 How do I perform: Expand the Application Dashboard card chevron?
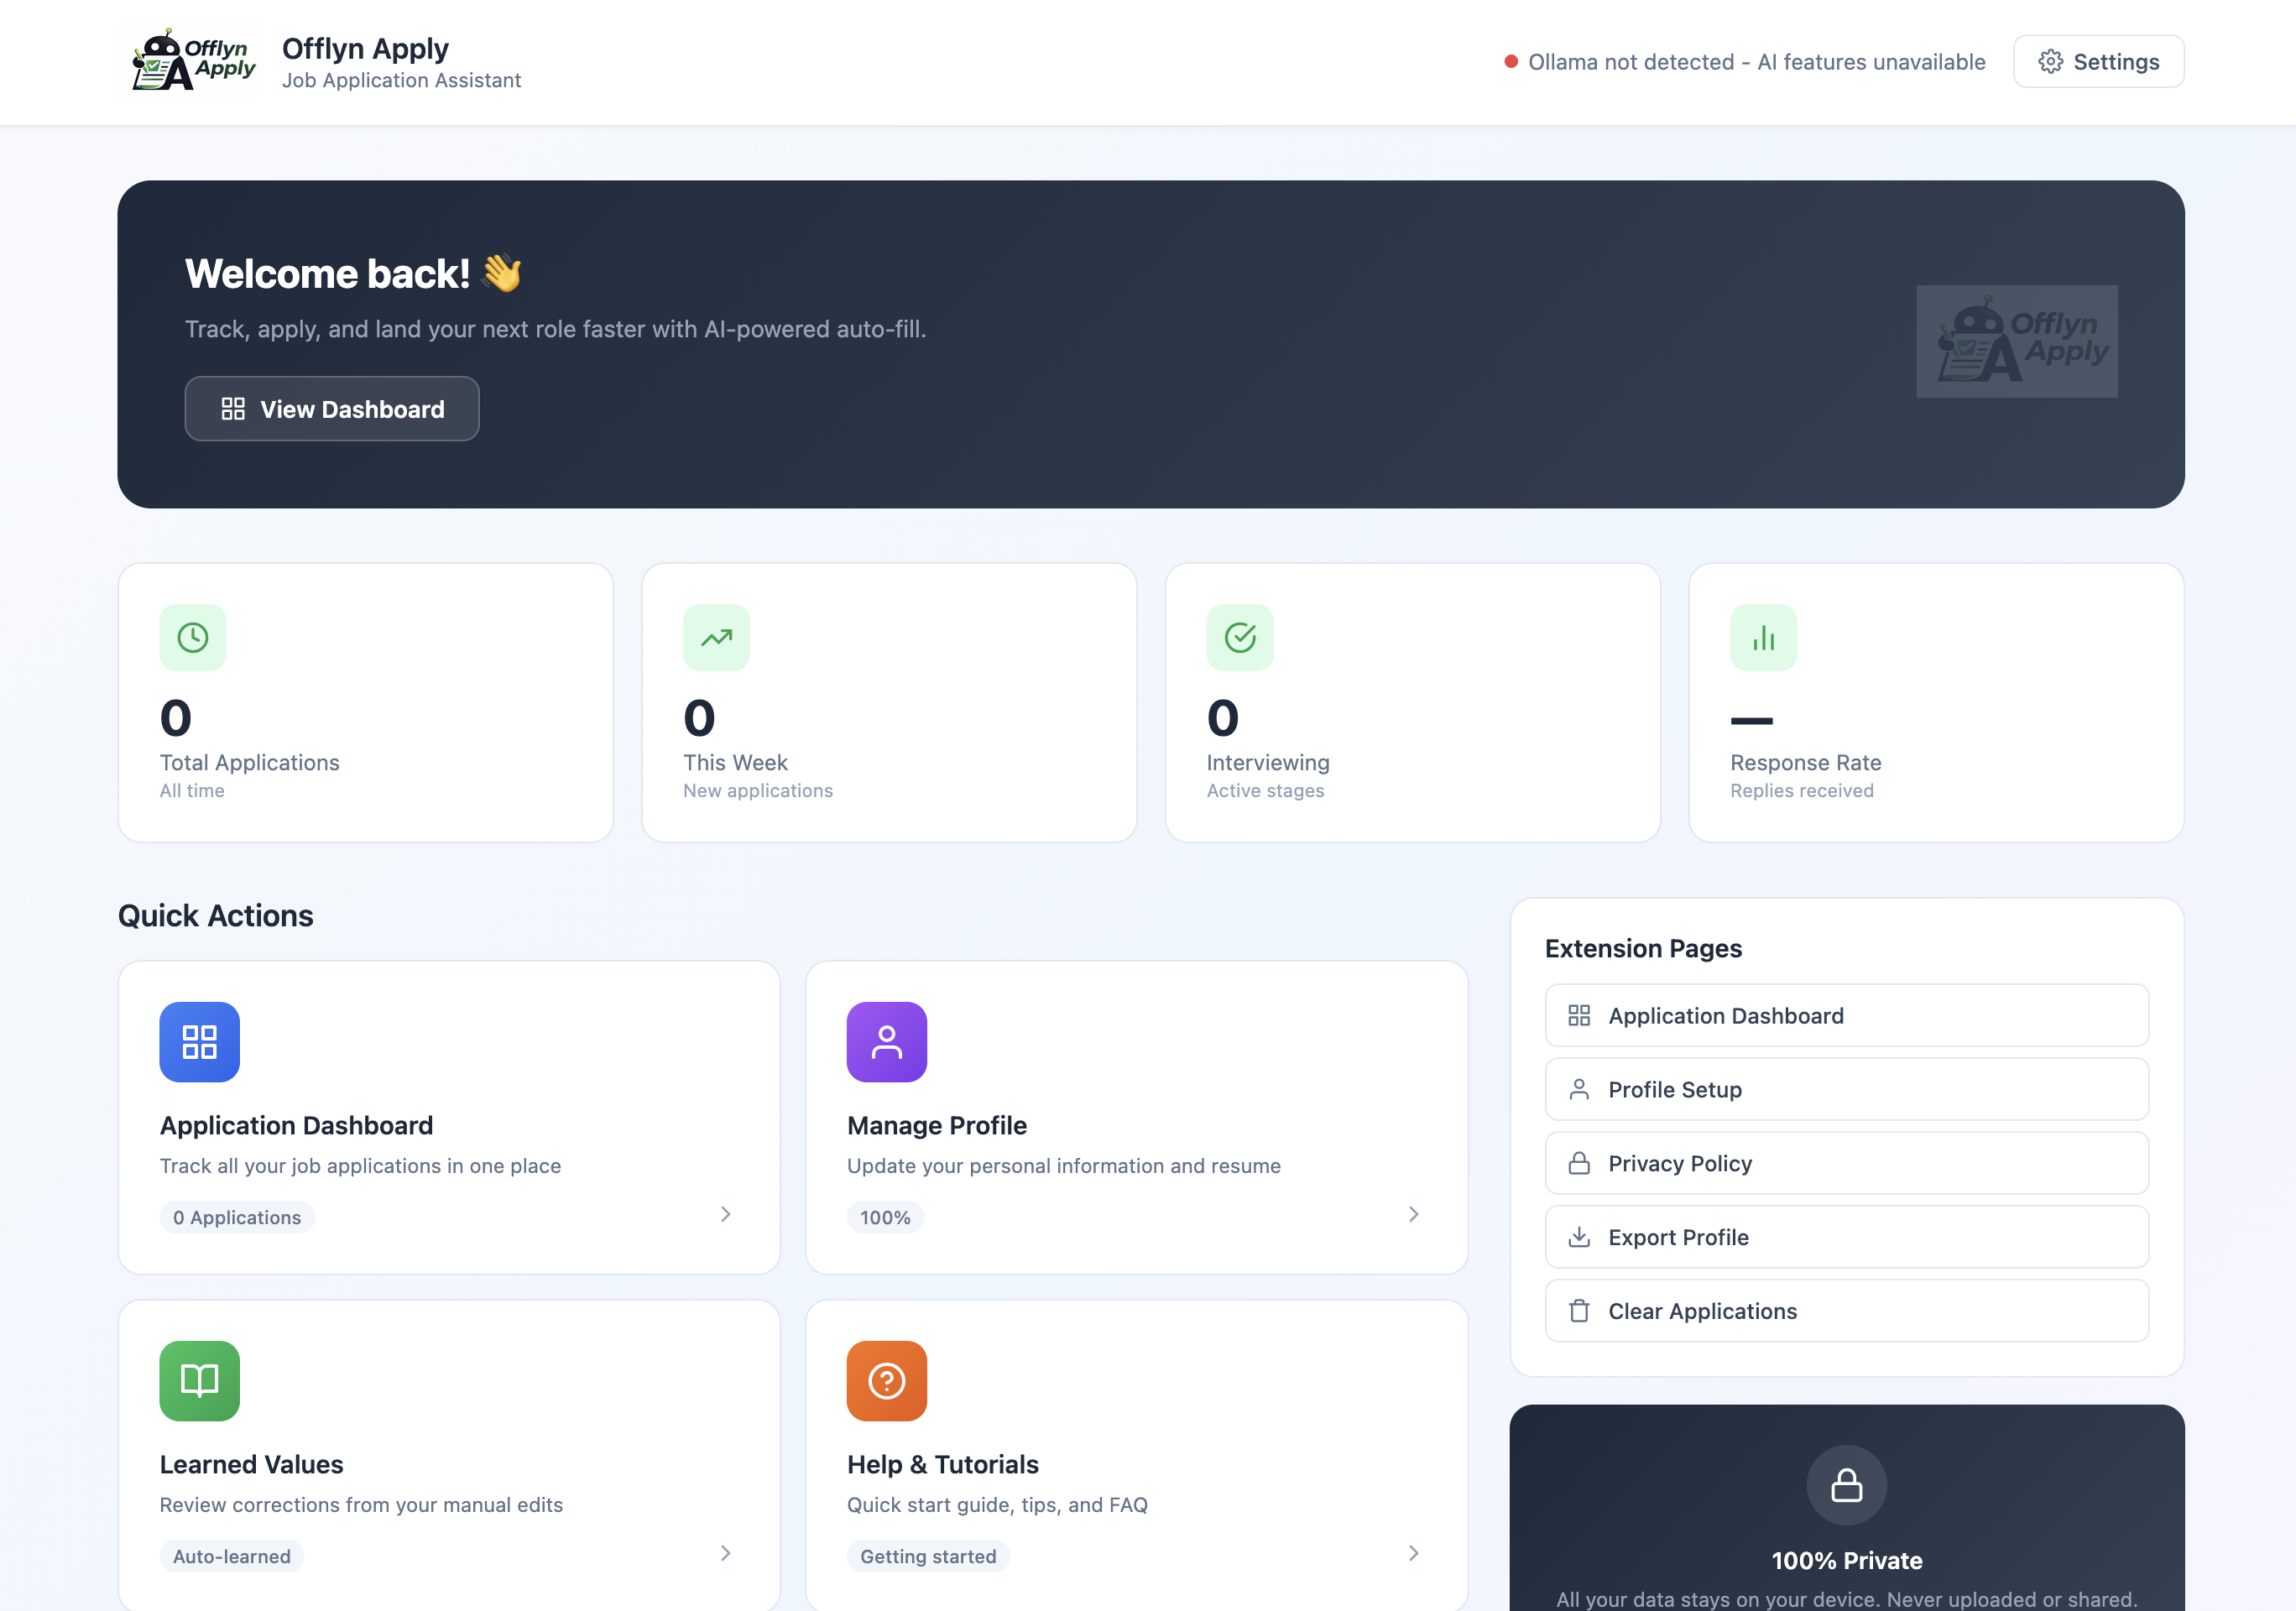click(x=725, y=1215)
